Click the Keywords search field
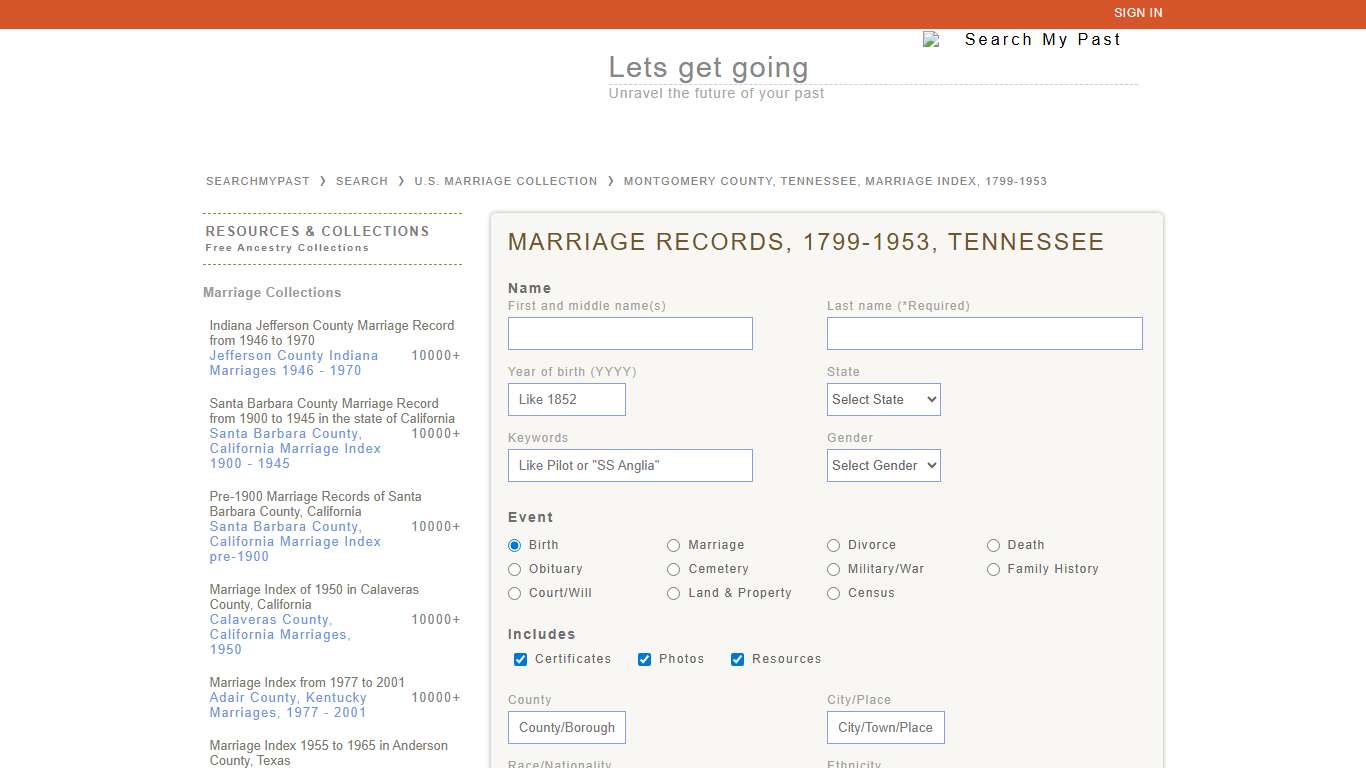The image size is (1366, 768). click(x=630, y=465)
